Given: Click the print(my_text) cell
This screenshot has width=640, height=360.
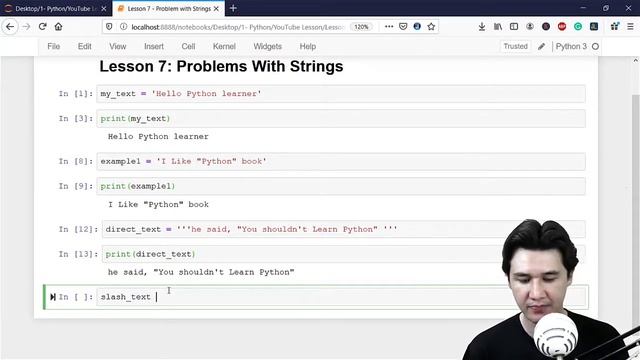Looking at the screenshot, I should tap(341, 118).
